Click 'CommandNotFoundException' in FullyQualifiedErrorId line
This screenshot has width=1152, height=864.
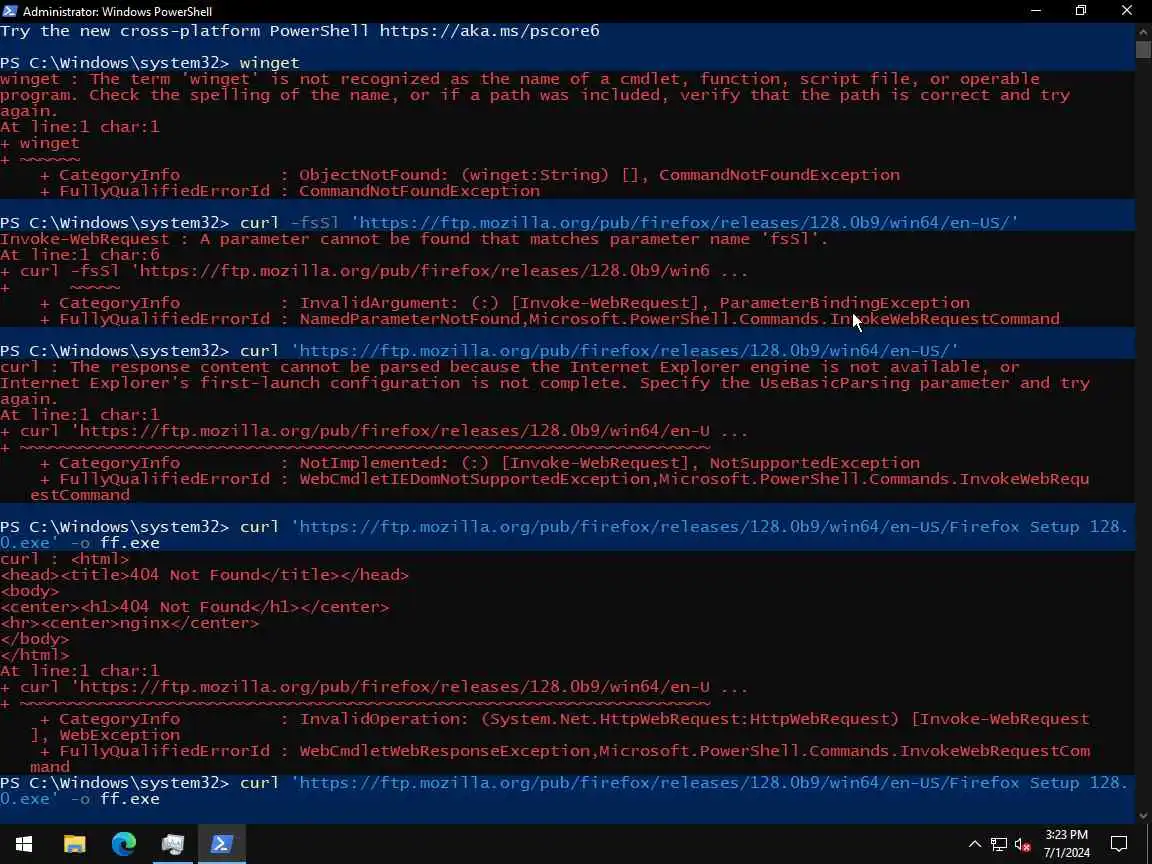(x=420, y=191)
